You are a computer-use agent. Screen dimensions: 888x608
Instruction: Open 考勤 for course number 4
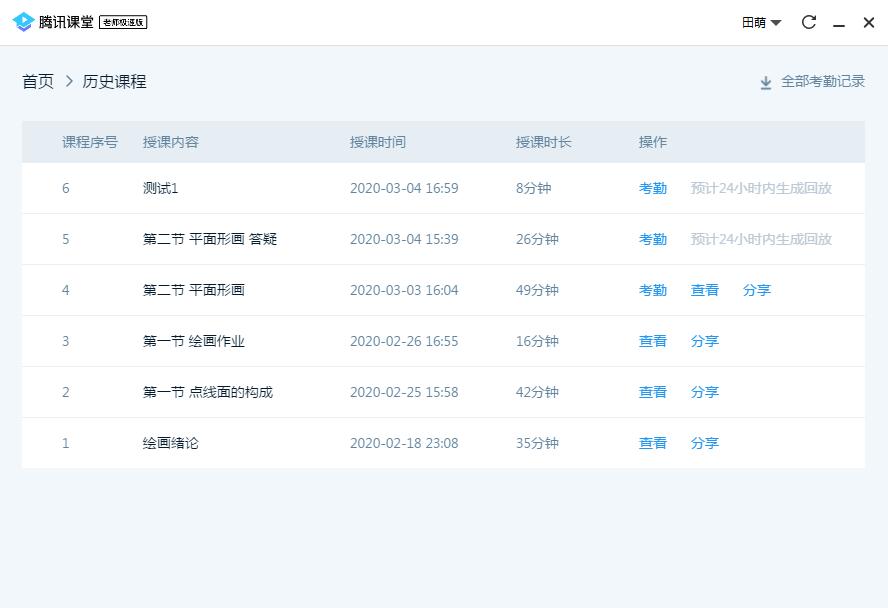(x=653, y=290)
